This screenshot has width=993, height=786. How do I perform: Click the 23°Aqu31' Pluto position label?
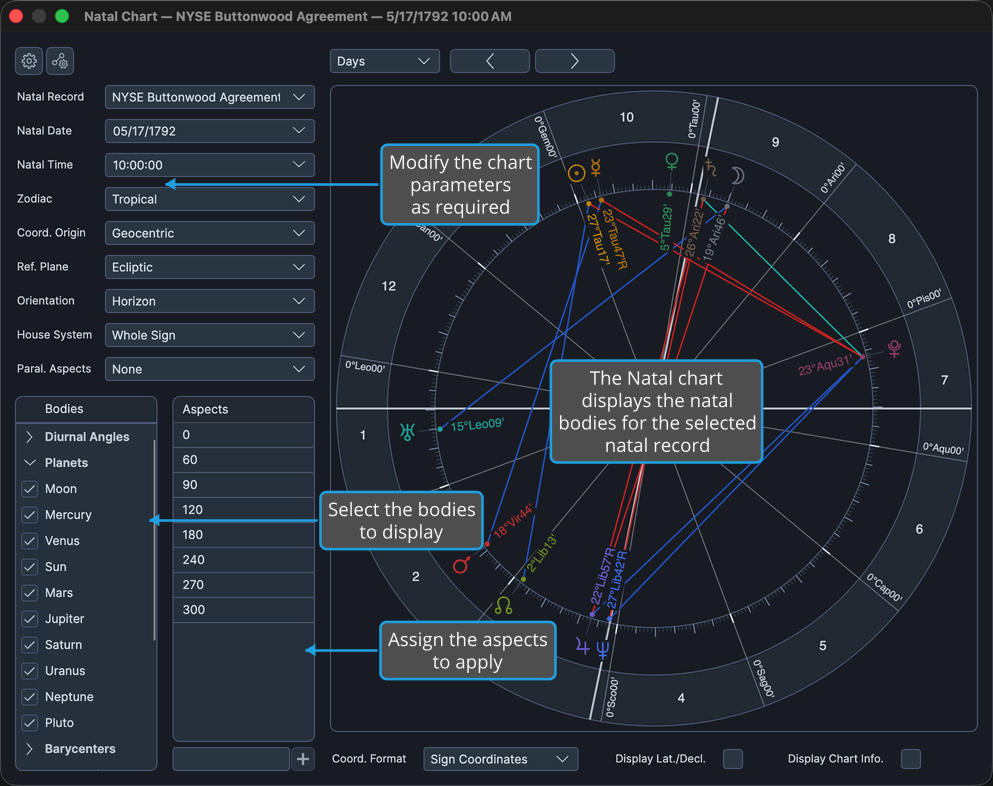click(825, 366)
